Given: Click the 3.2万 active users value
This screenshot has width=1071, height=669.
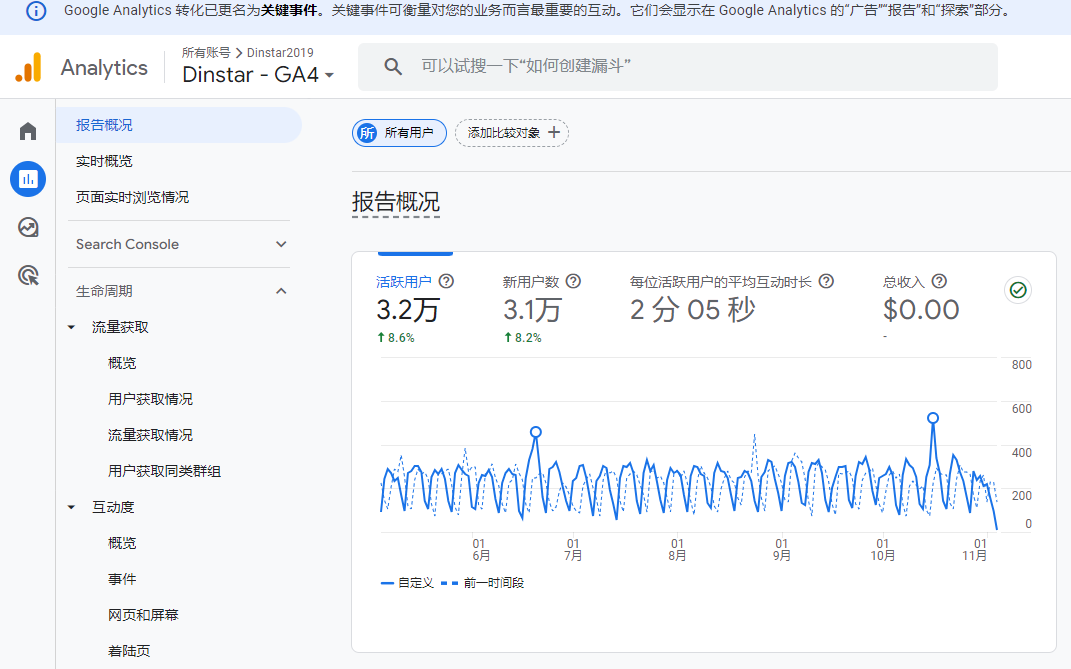Looking at the screenshot, I should pyautogui.click(x=408, y=310).
